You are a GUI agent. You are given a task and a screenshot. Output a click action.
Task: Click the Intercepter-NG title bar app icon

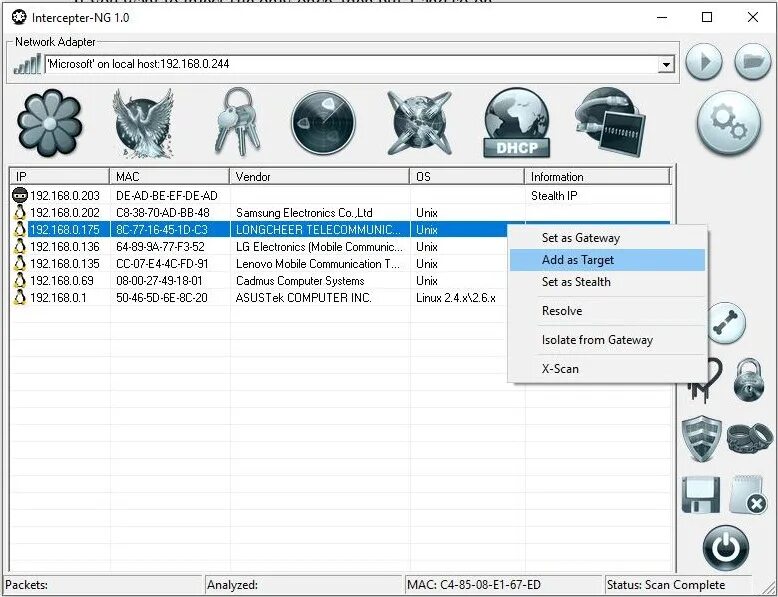19,17
